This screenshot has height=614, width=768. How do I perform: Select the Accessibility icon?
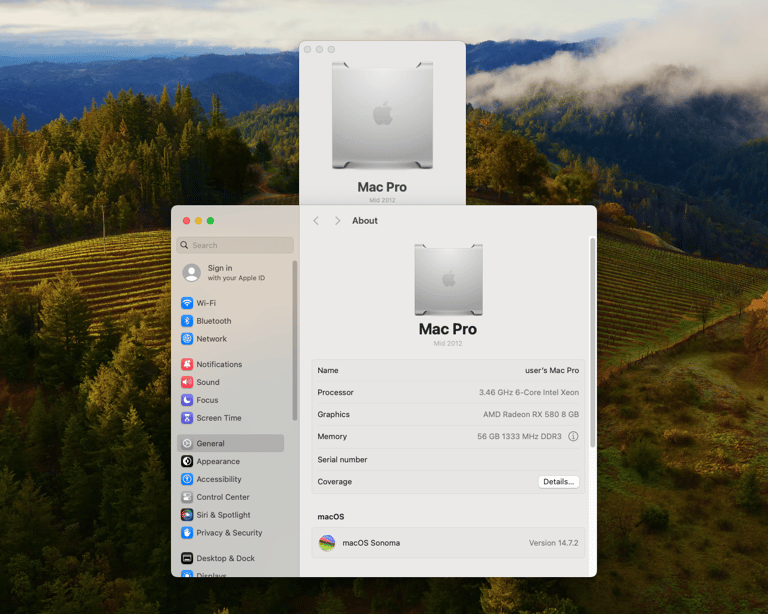click(187, 479)
